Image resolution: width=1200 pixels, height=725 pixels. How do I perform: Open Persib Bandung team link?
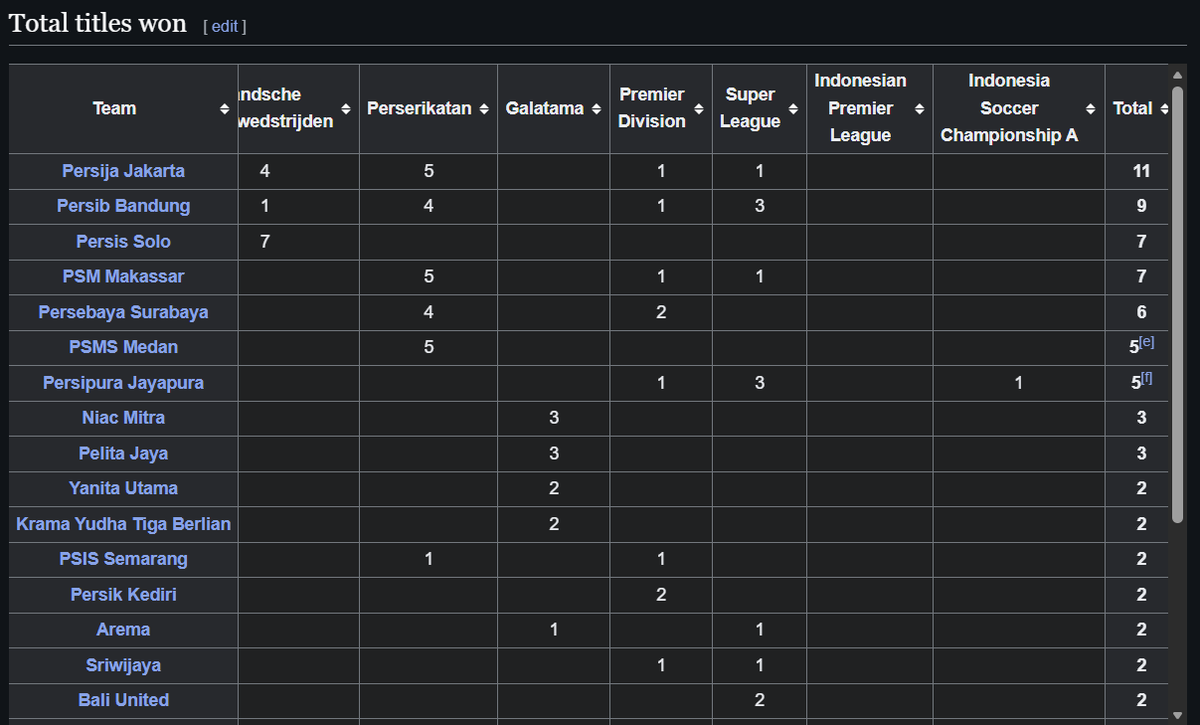pos(123,206)
